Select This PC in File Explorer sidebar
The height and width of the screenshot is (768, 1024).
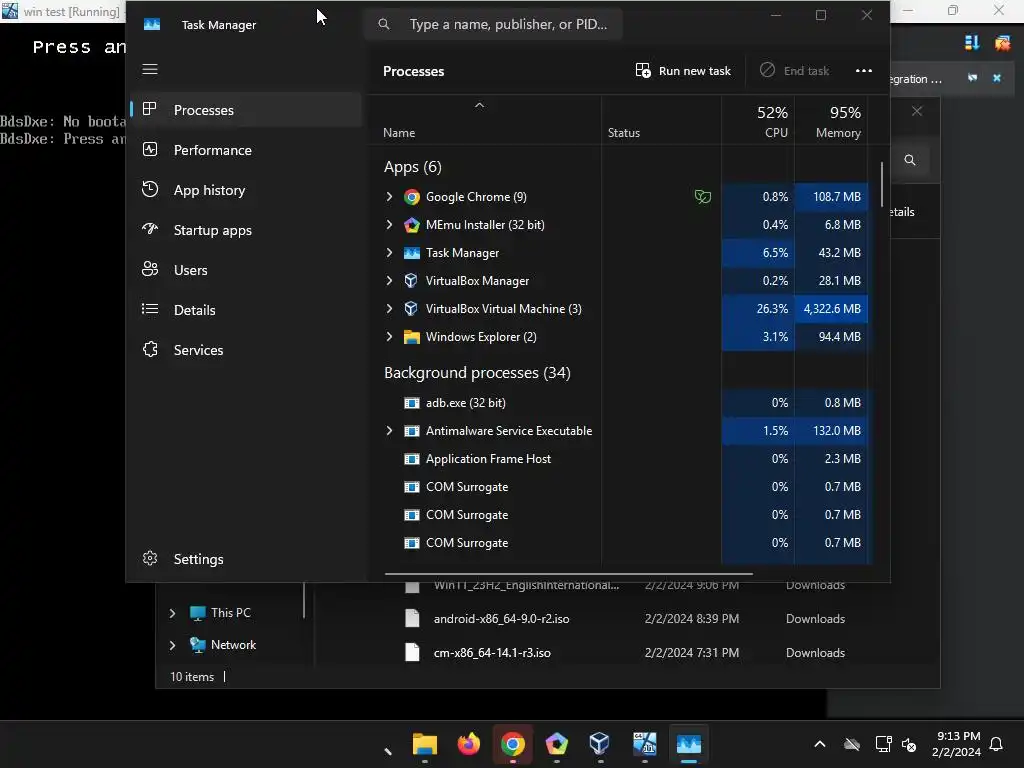(231, 613)
